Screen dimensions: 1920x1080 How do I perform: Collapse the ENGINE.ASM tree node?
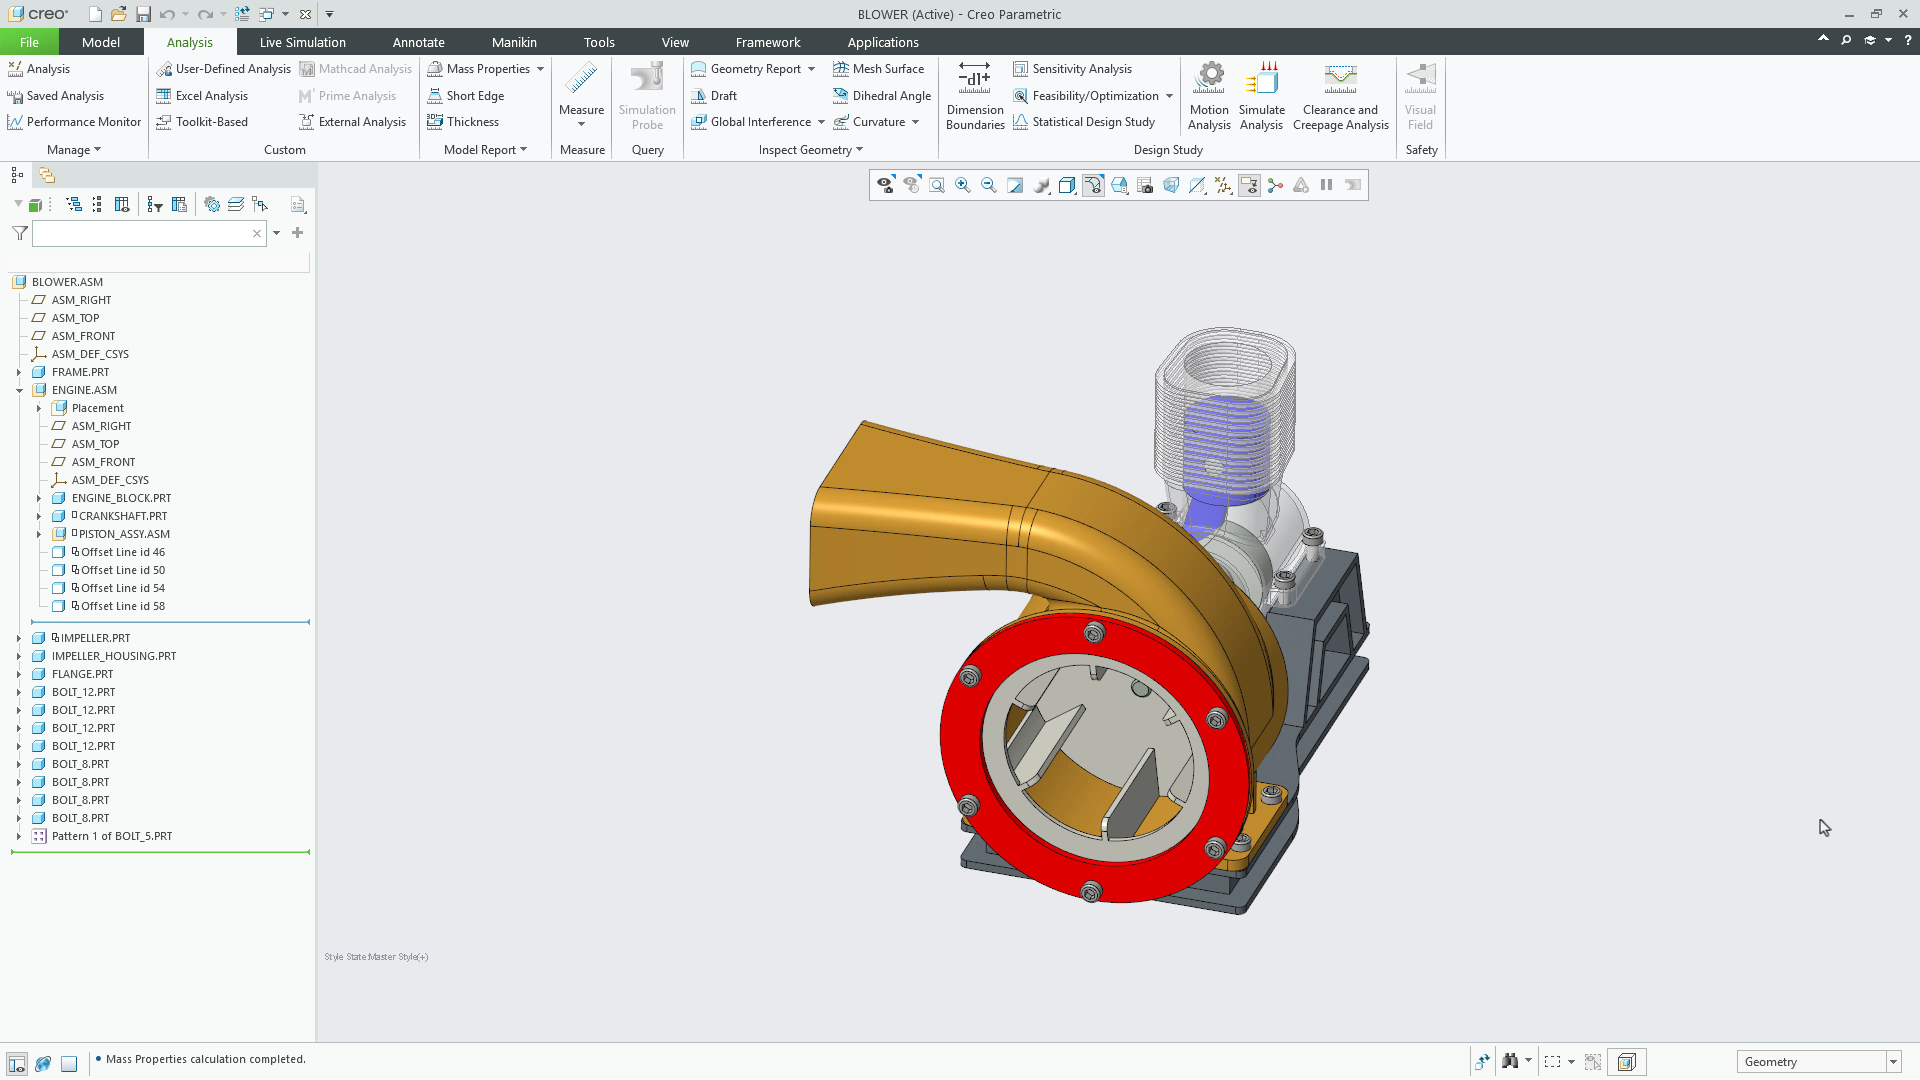pyautogui.click(x=19, y=390)
